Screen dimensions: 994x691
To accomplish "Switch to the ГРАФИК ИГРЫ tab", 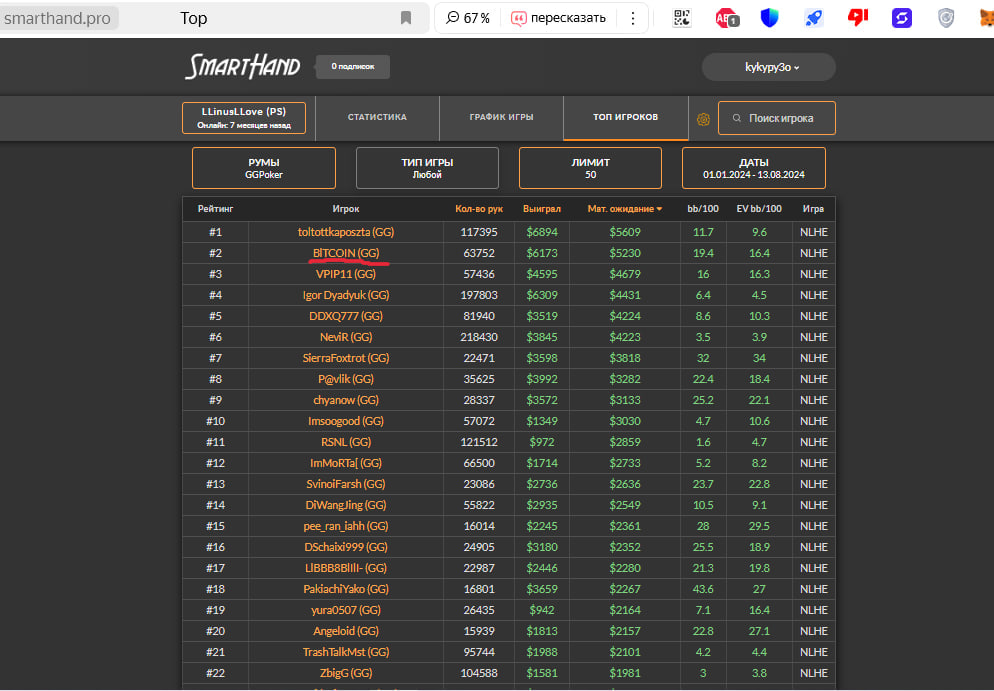I will (501, 118).
